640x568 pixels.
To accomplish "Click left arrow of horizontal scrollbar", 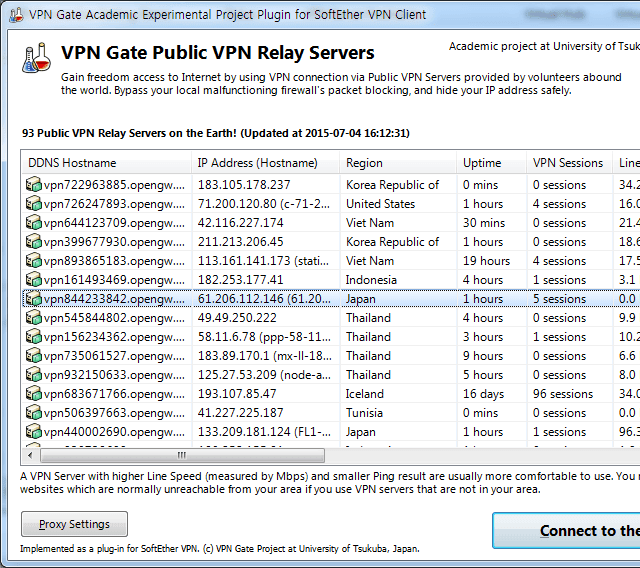I will click(30, 455).
